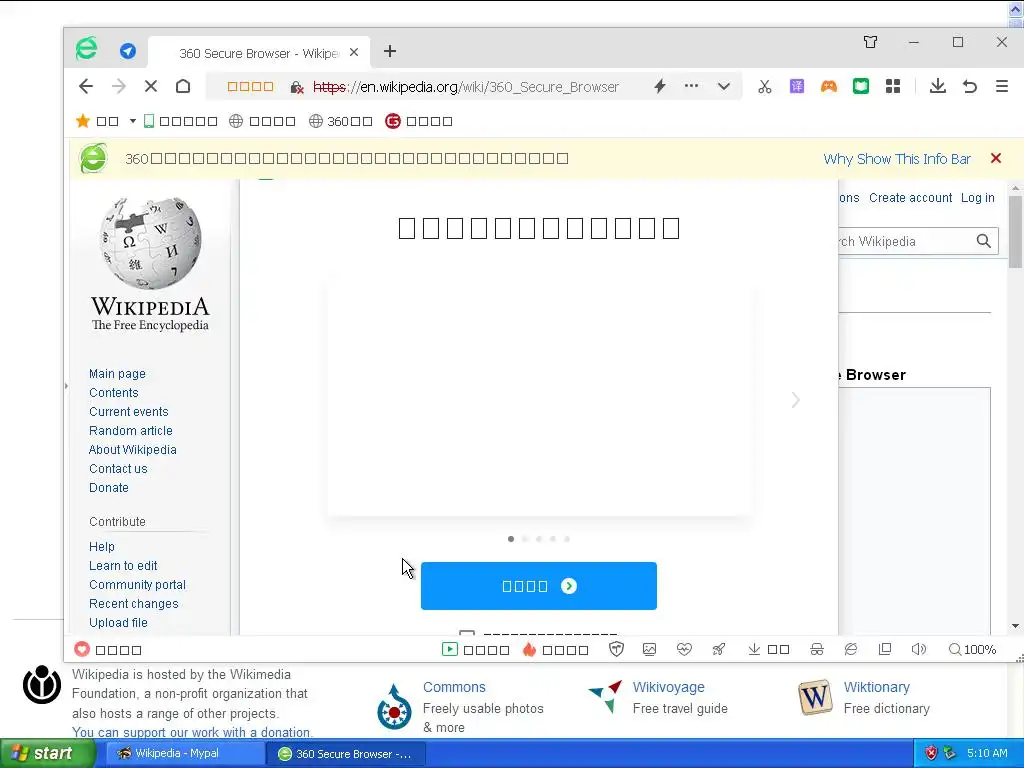This screenshot has height=768, width=1024.
Task: Click the picture icon in status bar
Action: 649,649
